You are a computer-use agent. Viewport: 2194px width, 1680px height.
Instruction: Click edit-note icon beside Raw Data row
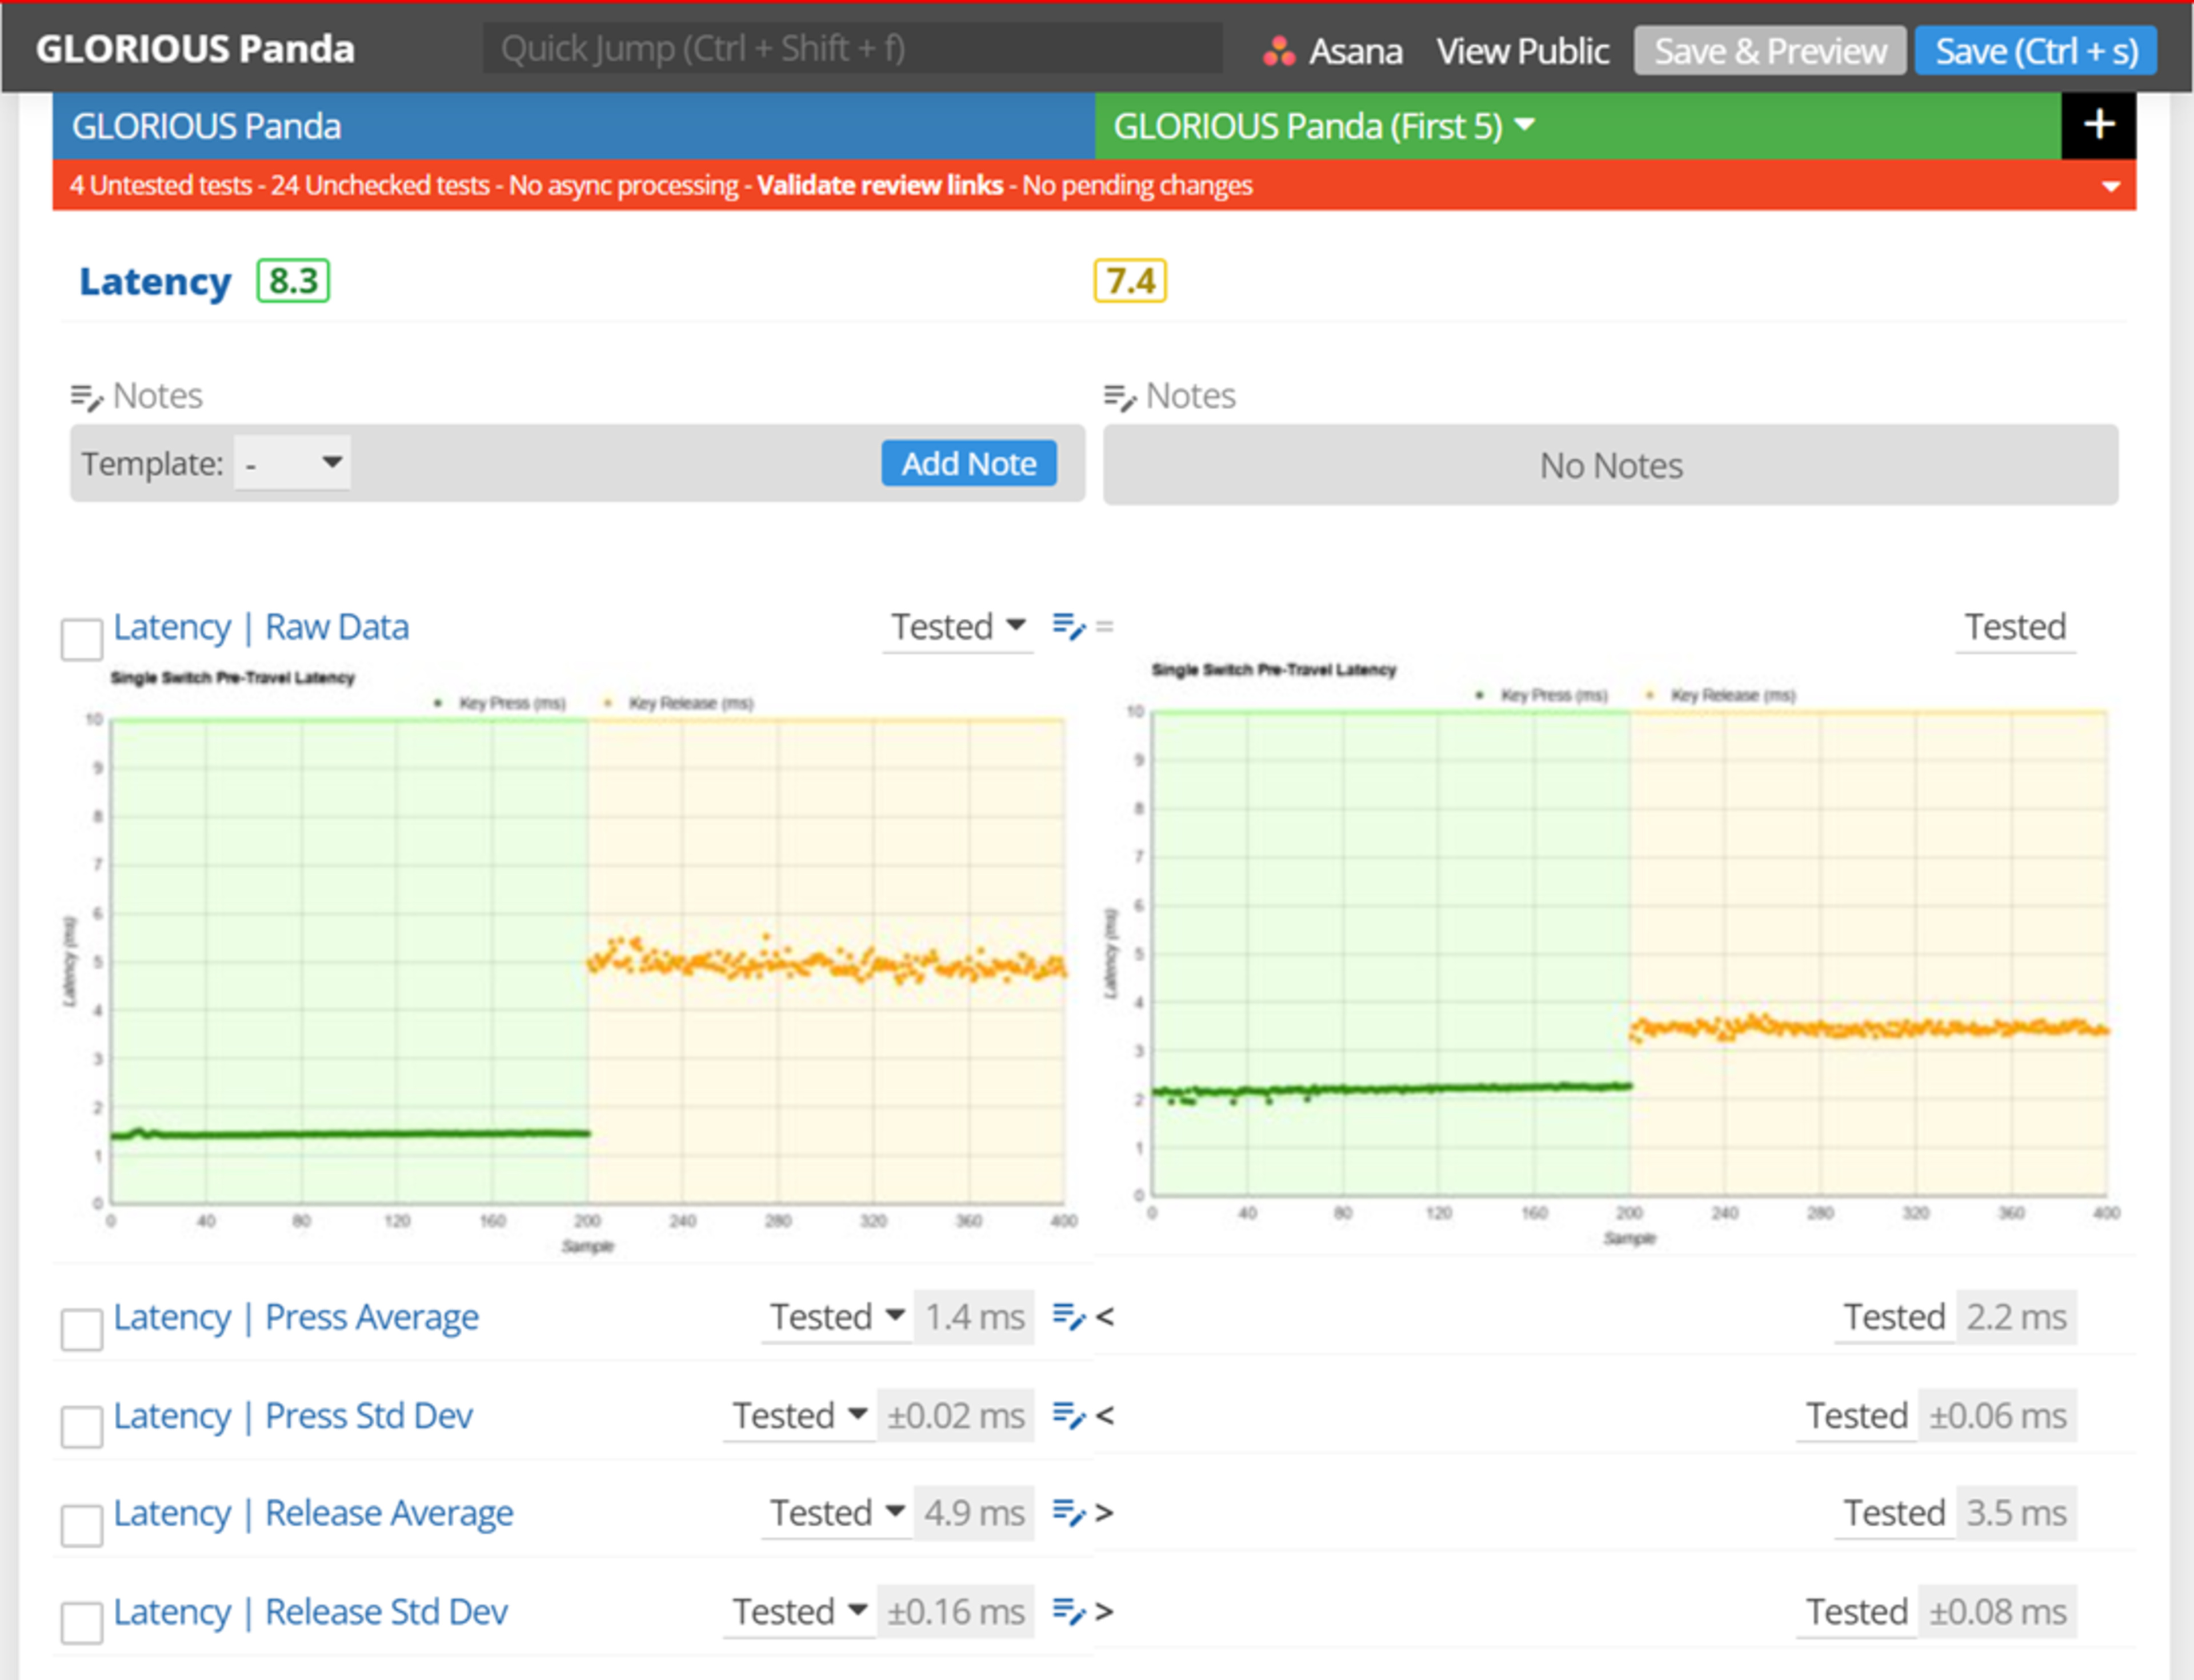[x=1068, y=627]
